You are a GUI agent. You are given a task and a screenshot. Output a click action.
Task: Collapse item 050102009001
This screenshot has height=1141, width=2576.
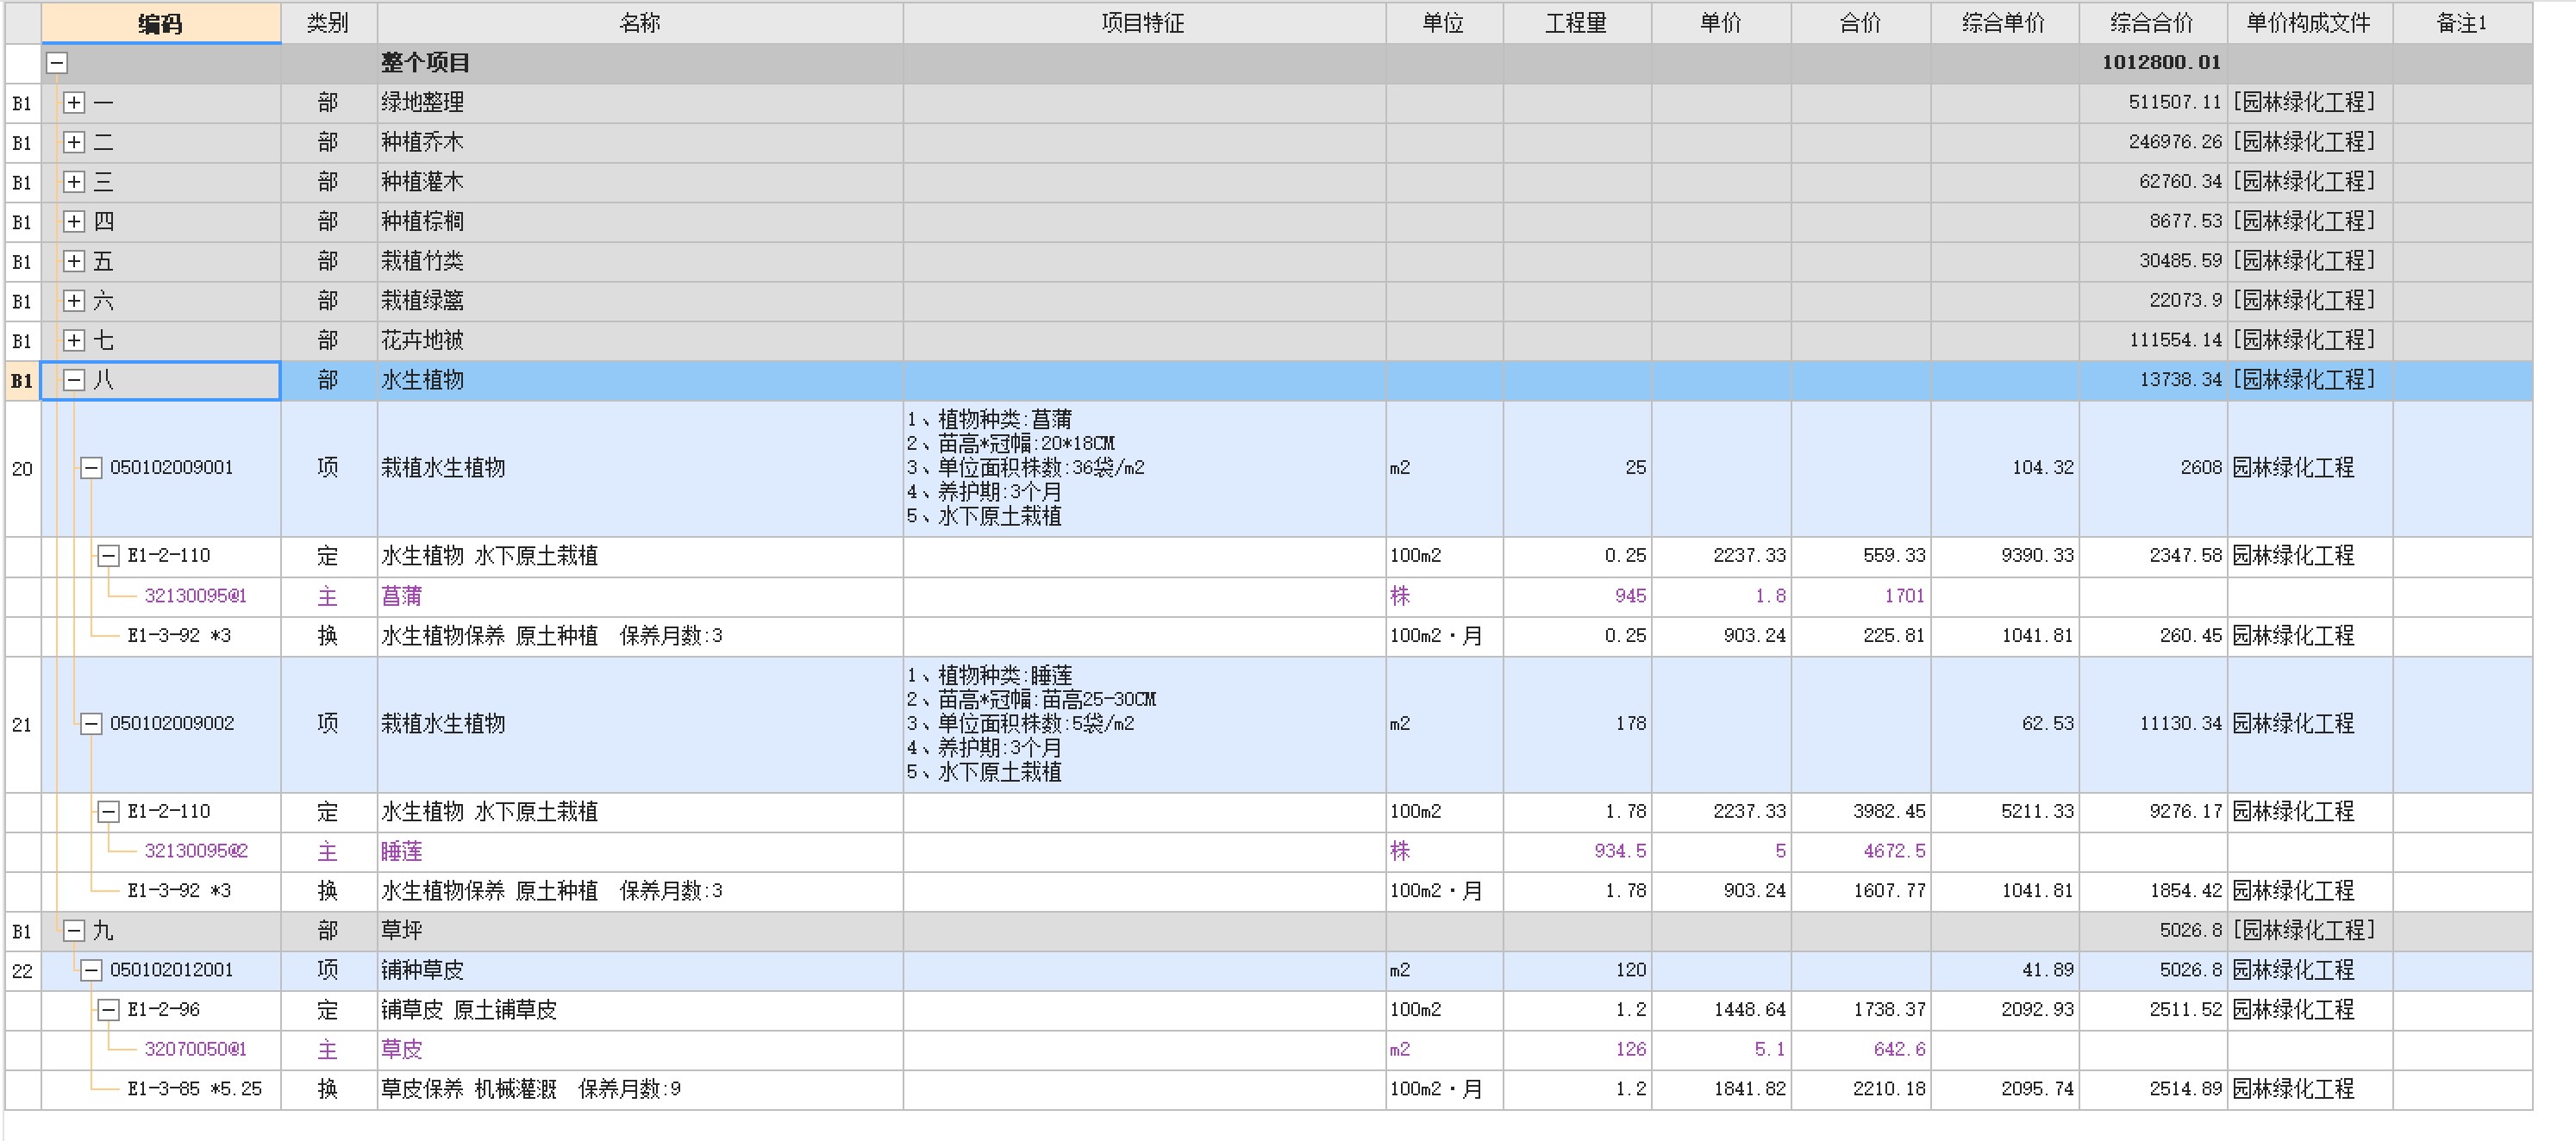tap(91, 468)
